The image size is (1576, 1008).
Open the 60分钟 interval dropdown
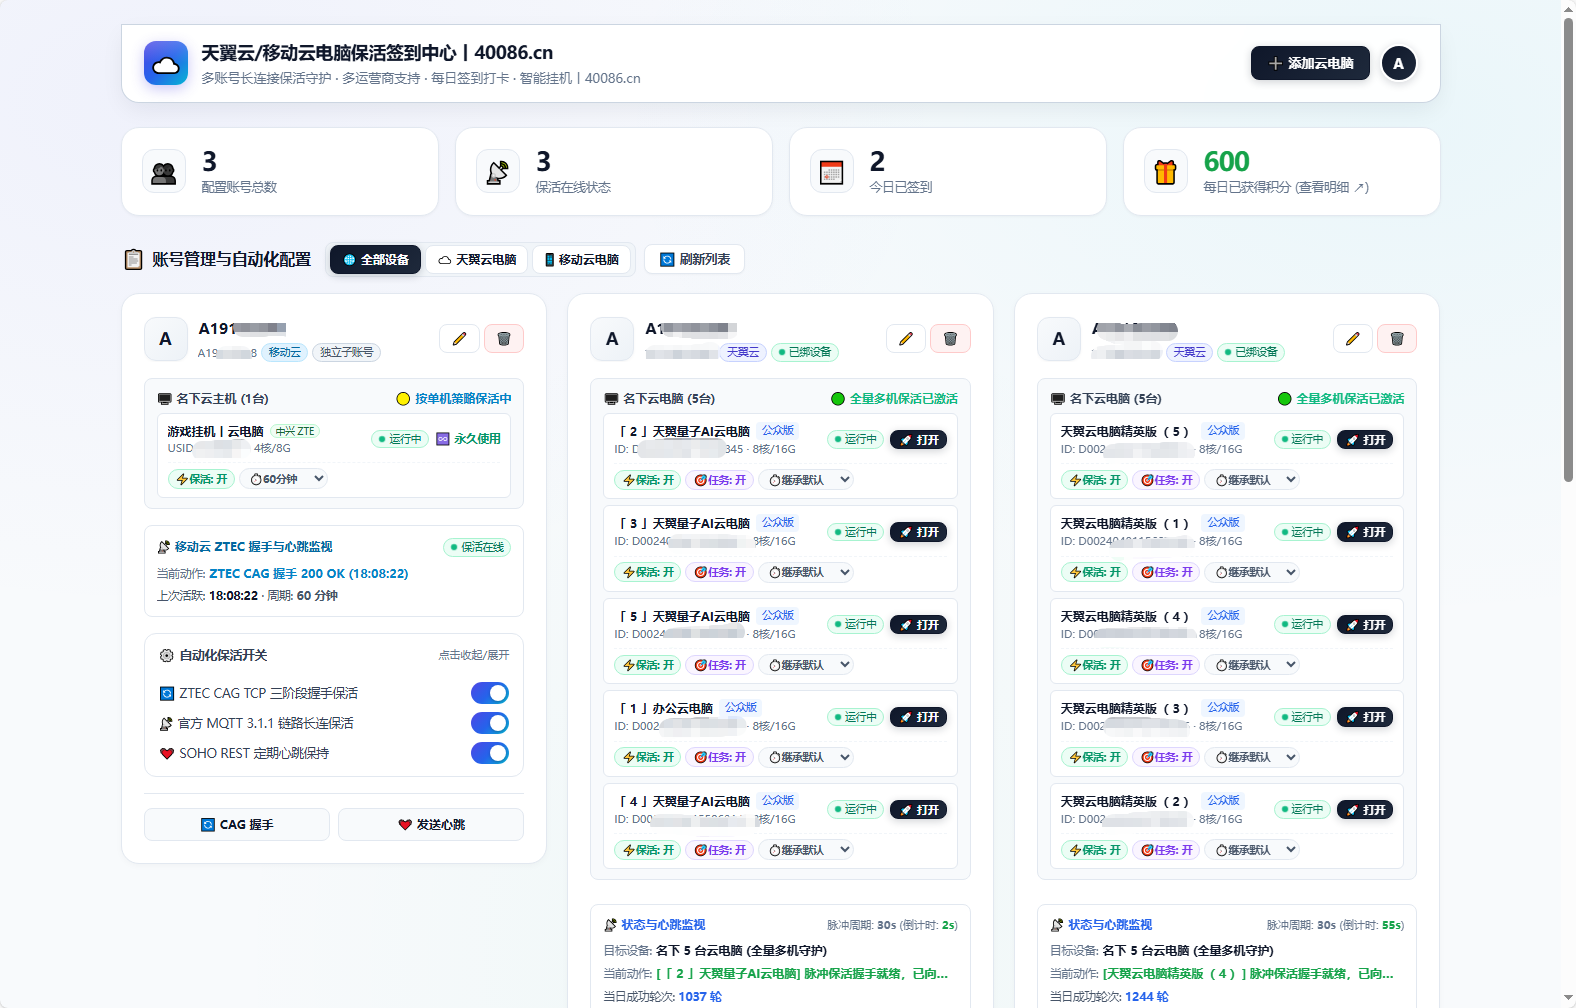[x=285, y=479]
